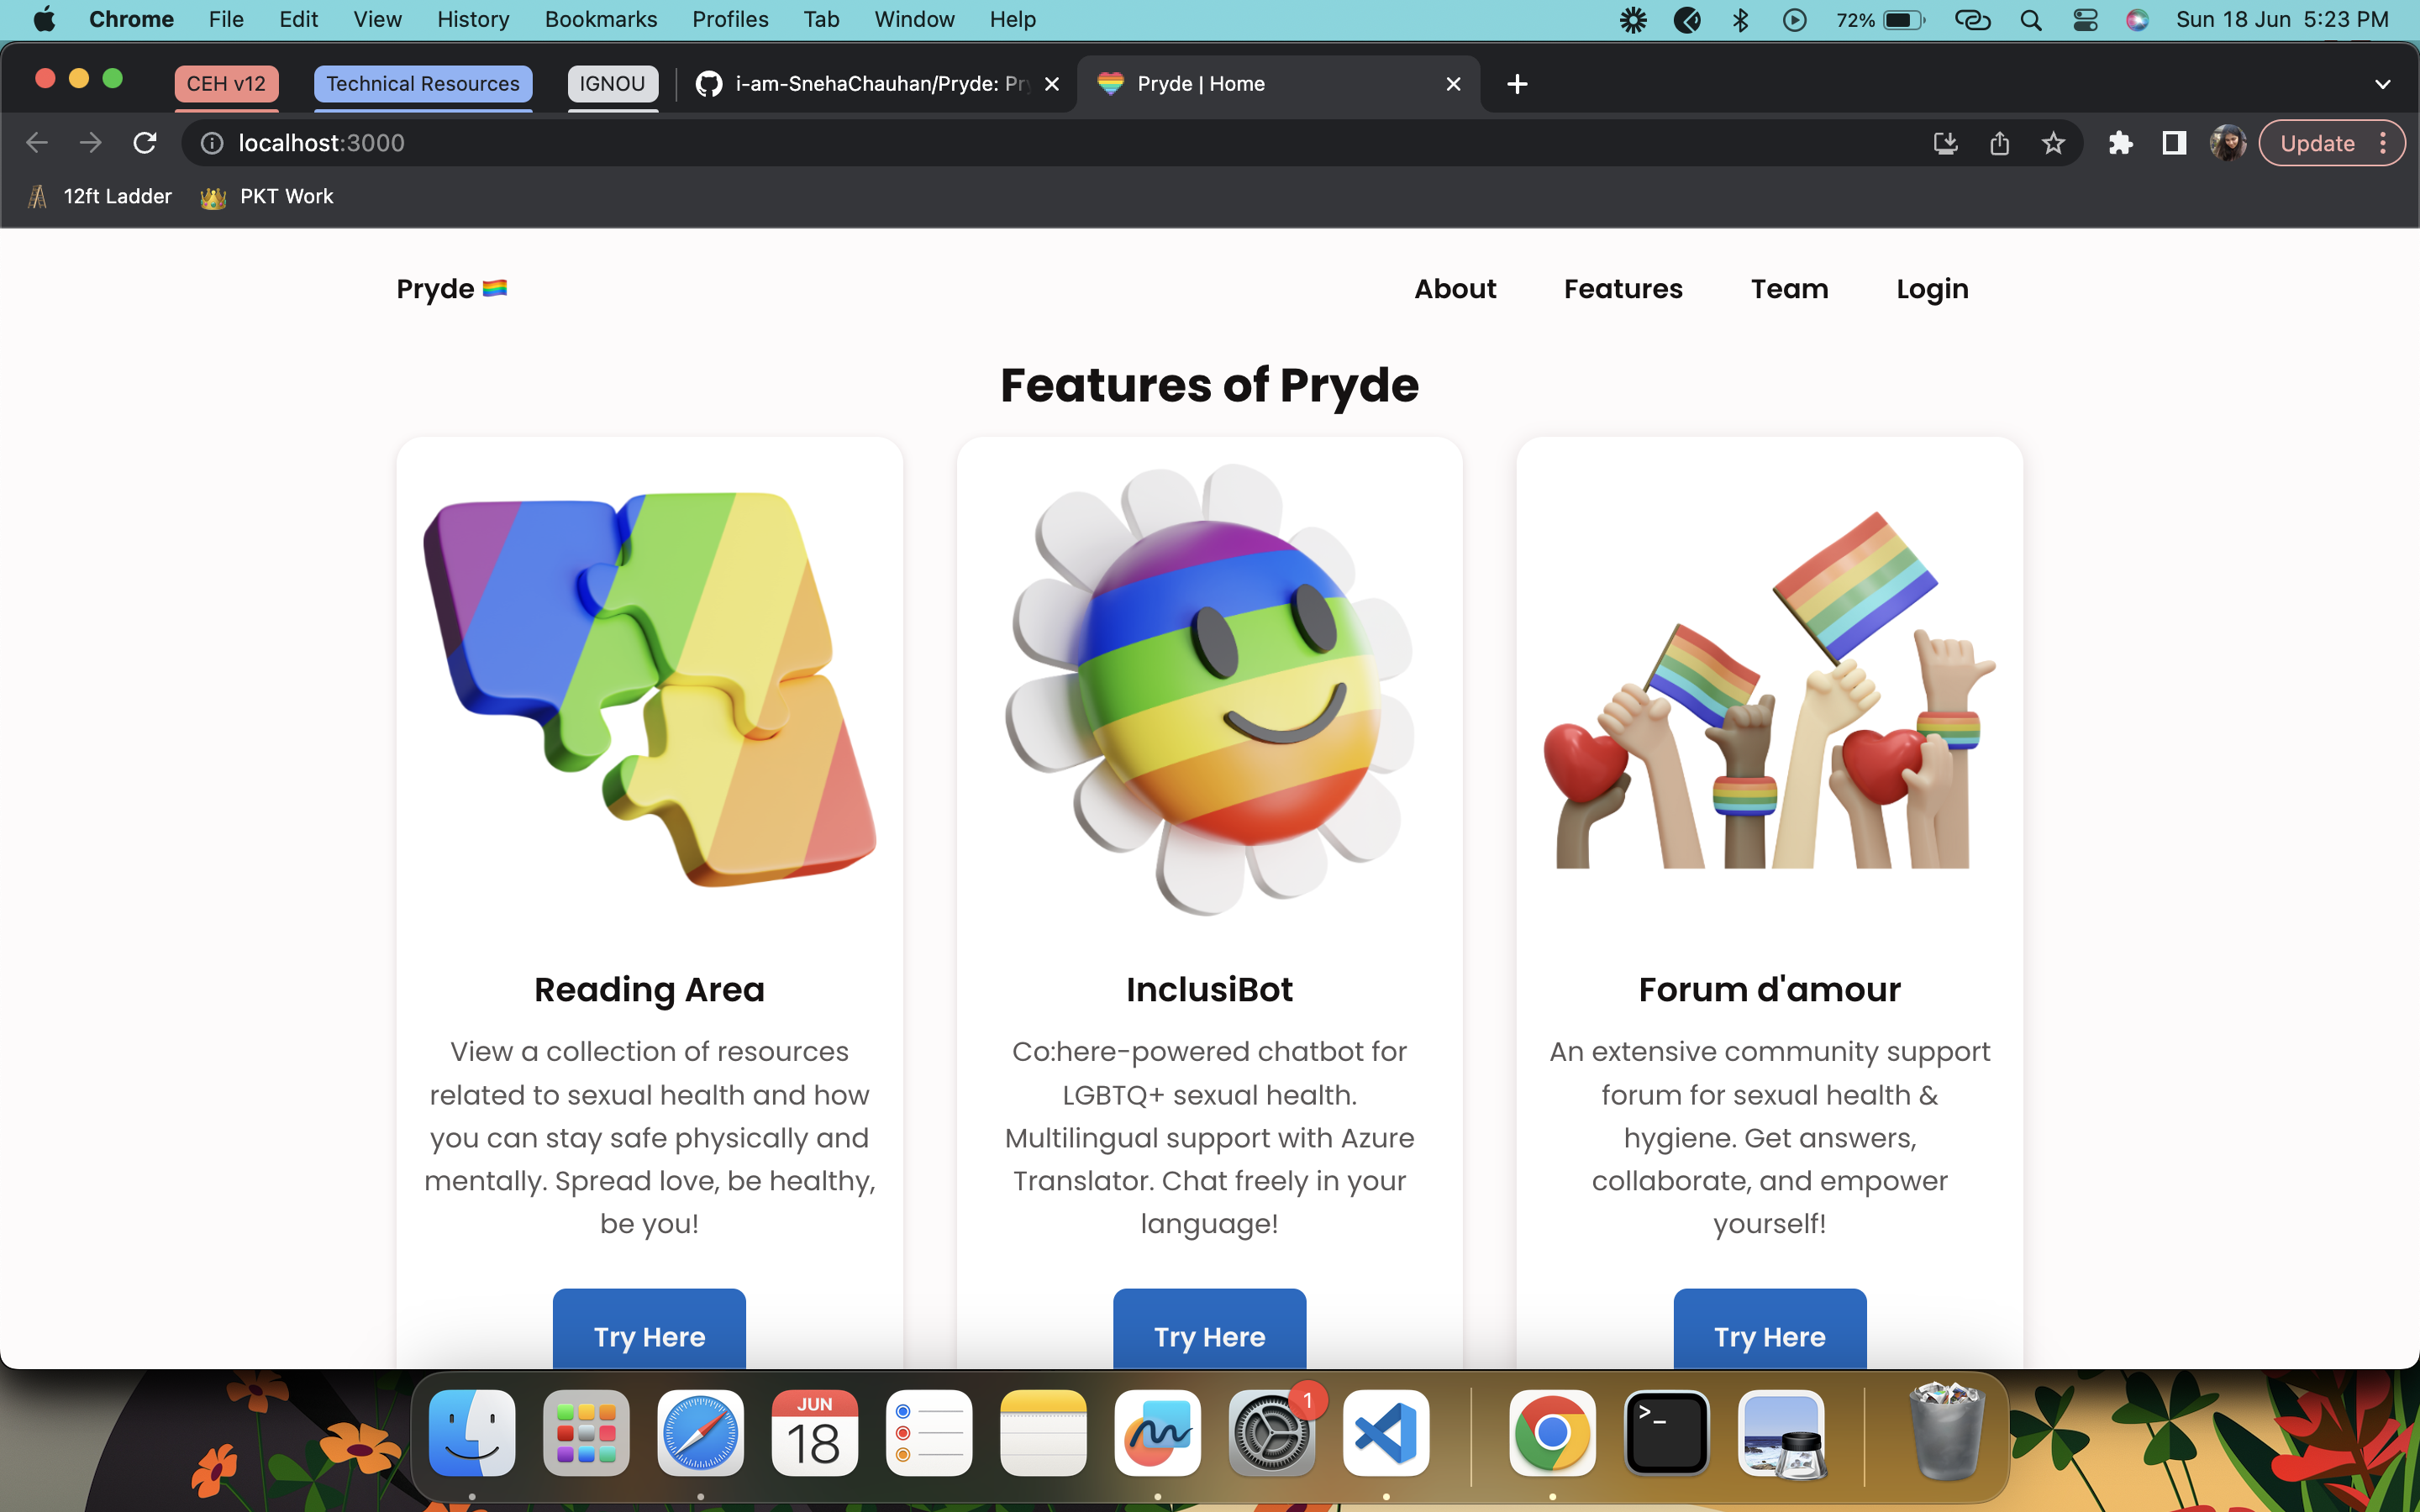Expand the CEH v12 tab group
Viewport: 2420px width, 1512px height.
[x=226, y=84]
